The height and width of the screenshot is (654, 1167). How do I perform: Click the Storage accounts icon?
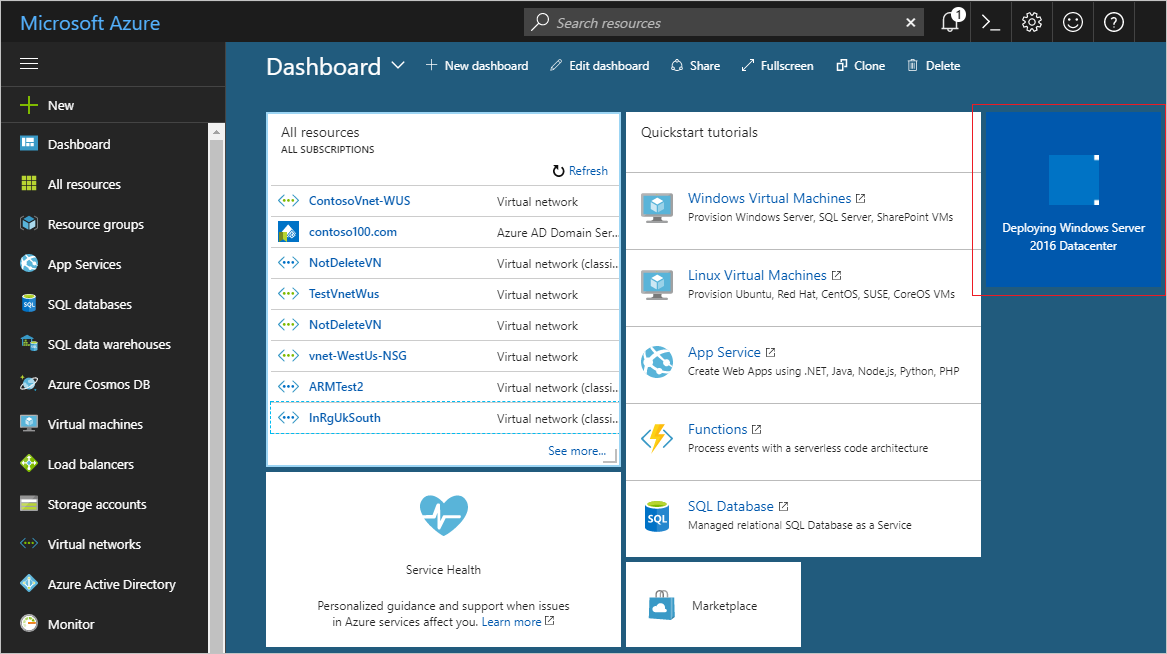(x=29, y=504)
